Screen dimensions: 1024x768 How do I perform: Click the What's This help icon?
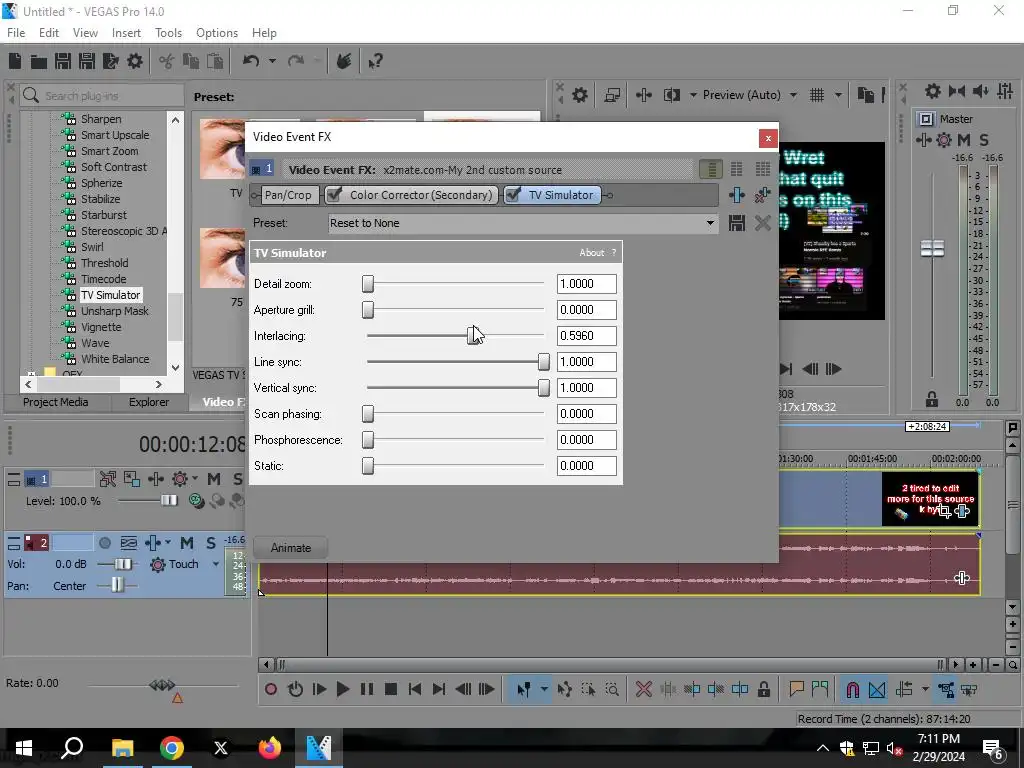(375, 61)
